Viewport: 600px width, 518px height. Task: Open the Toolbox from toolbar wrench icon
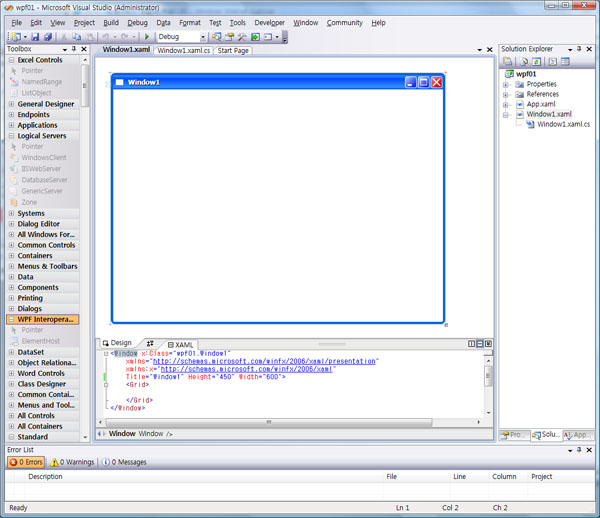point(242,37)
